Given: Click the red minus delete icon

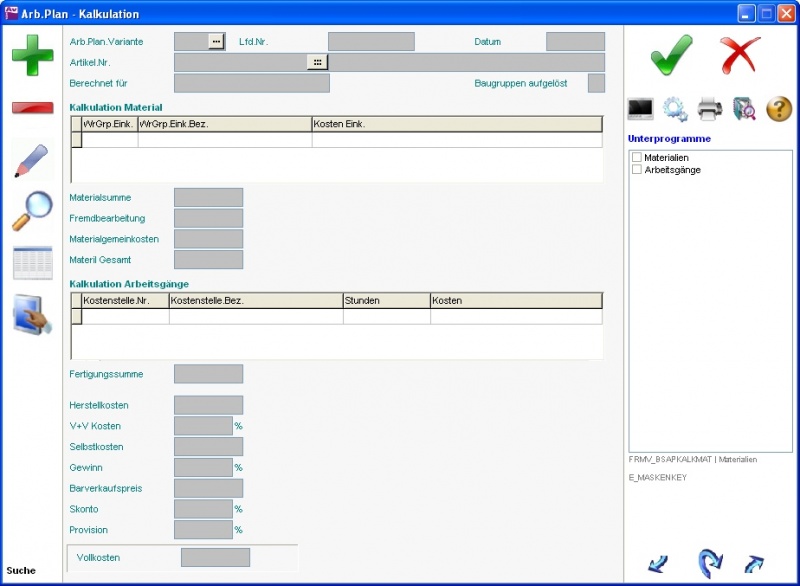Looking at the screenshot, I should pos(32,108).
